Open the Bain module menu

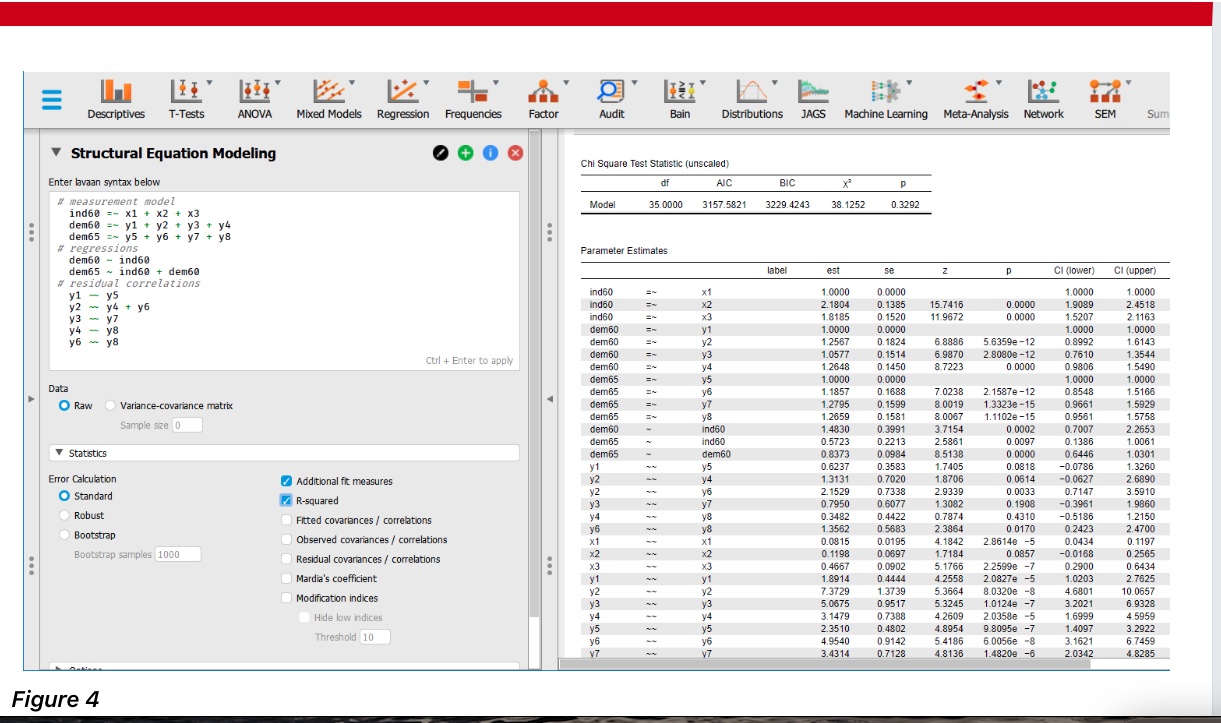(x=680, y=99)
